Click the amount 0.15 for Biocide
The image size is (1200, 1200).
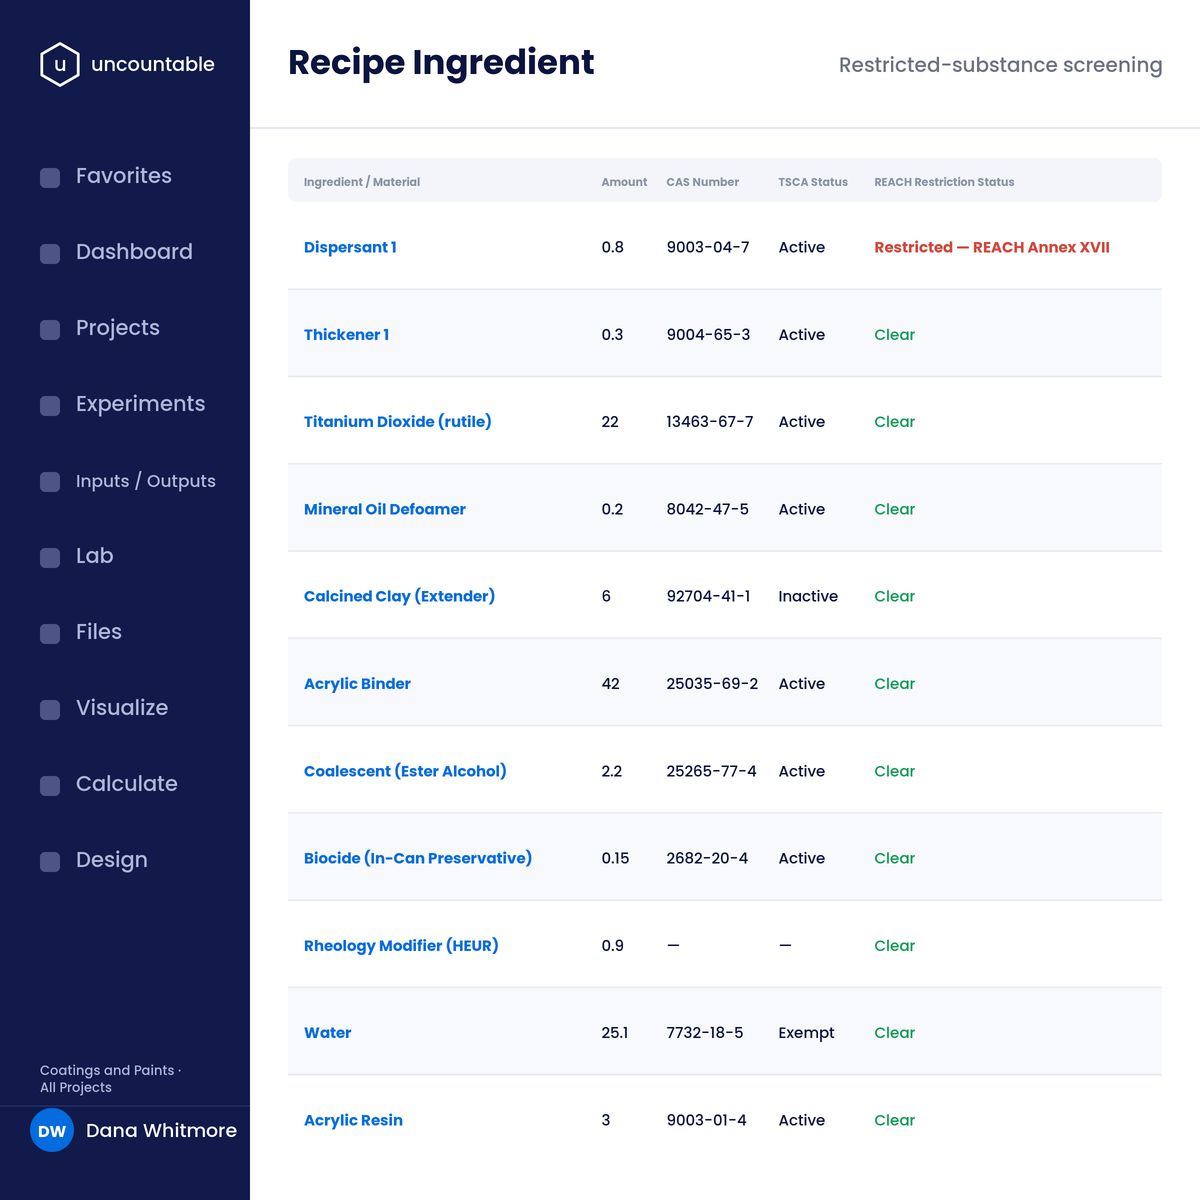[615, 858]
